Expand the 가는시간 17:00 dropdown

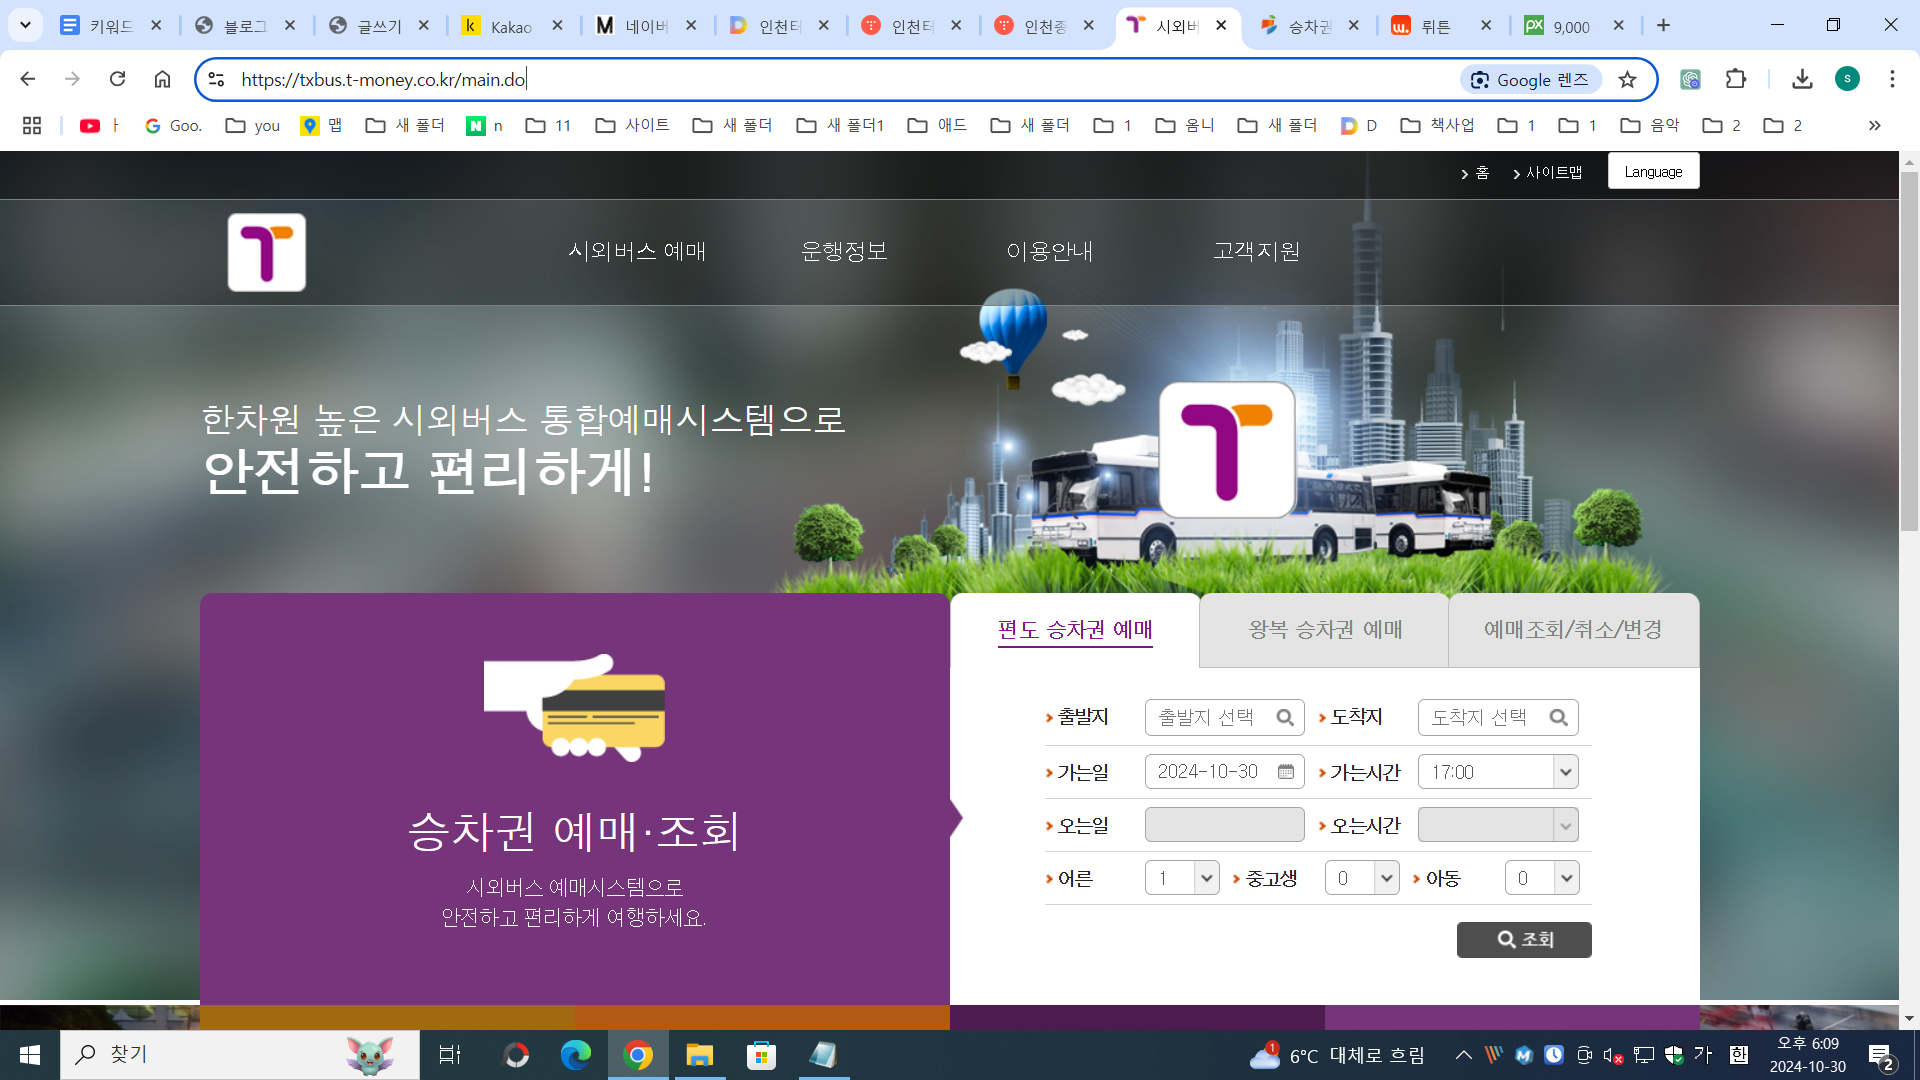pyautogui.click(x=1565, y=772)
